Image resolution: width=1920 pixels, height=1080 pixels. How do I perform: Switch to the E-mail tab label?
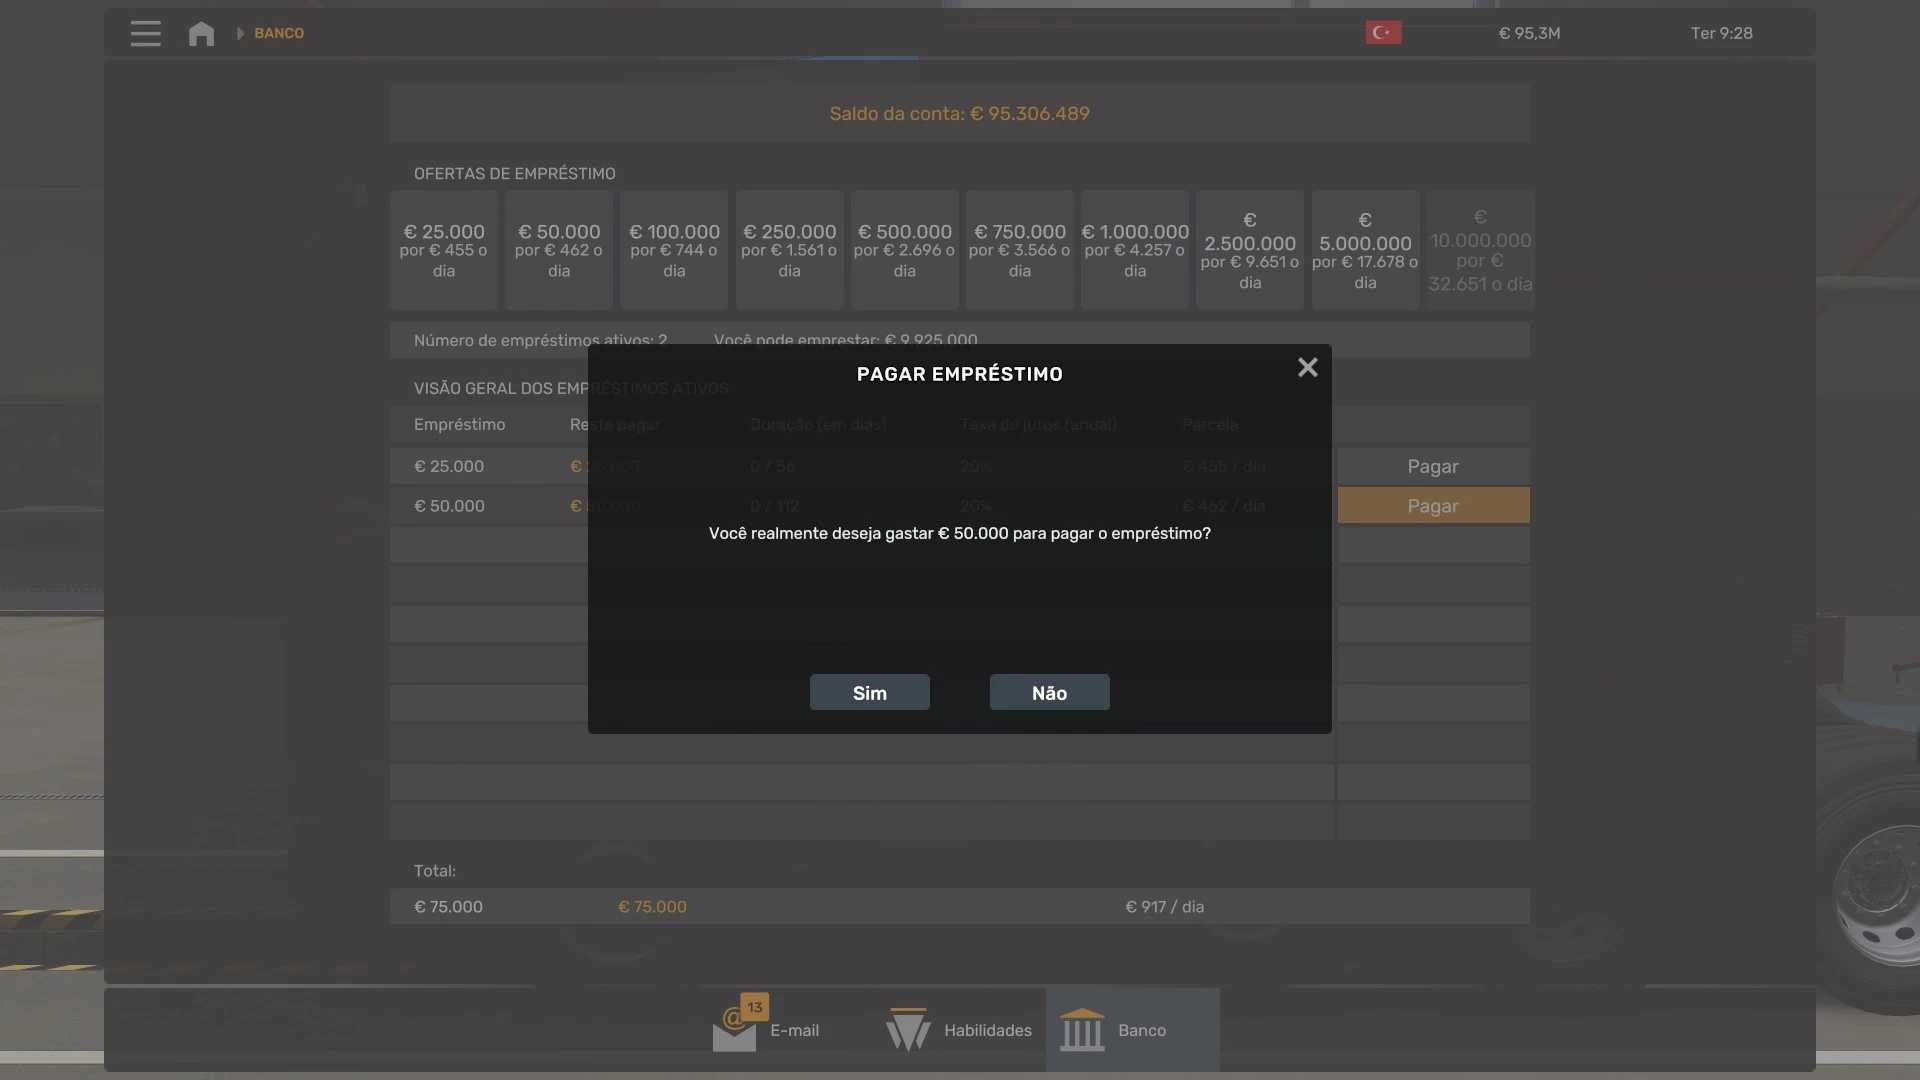794,1030
